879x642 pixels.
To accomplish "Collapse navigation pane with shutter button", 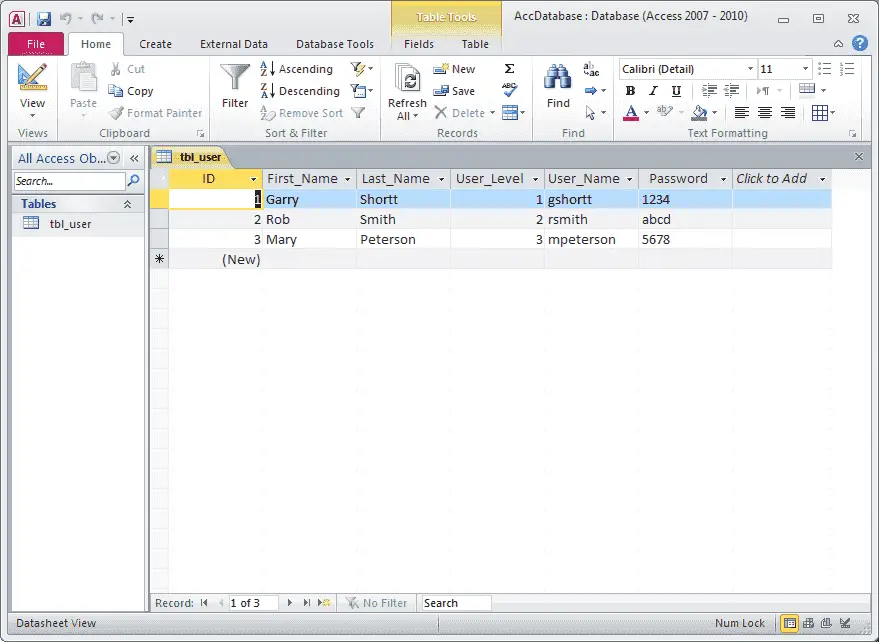I will [x=134, y=158].
